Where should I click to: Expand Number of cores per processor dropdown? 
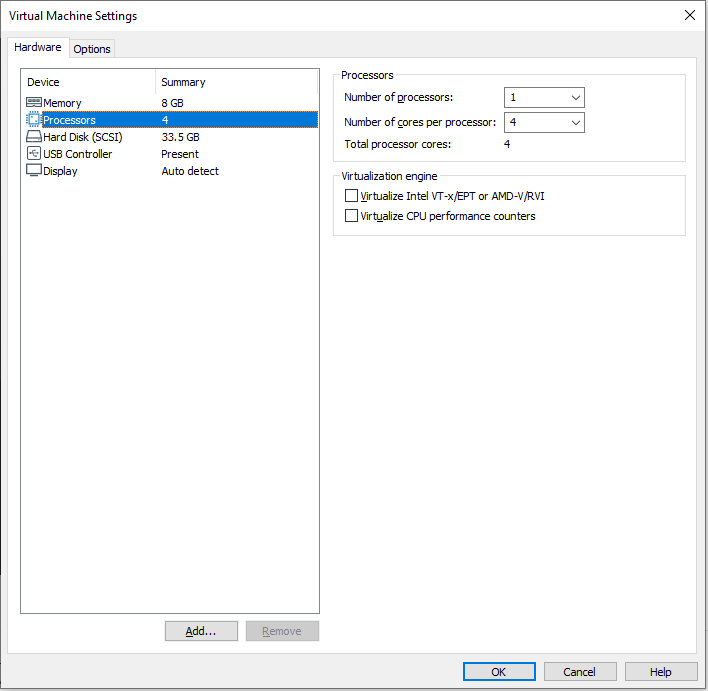544,123
